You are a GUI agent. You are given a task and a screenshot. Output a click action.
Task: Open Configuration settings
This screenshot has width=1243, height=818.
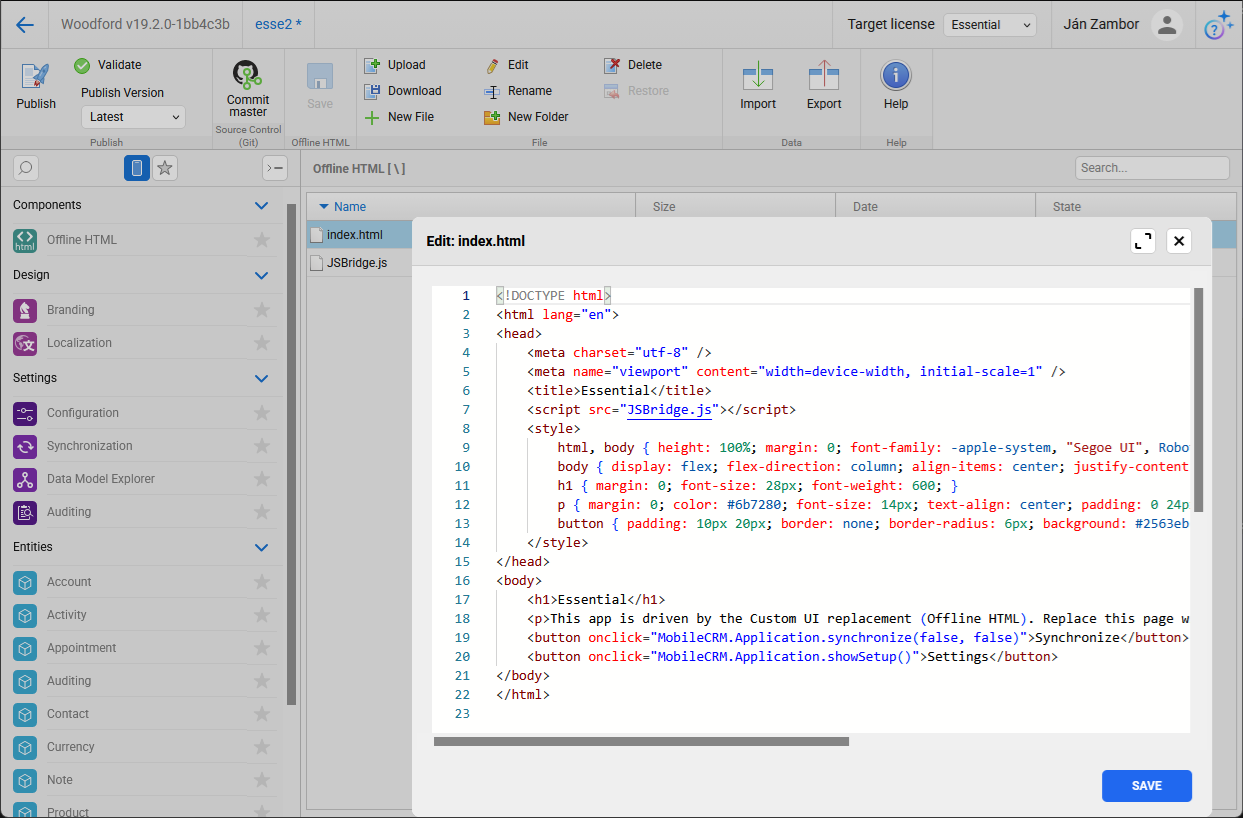tap(83, 413)
